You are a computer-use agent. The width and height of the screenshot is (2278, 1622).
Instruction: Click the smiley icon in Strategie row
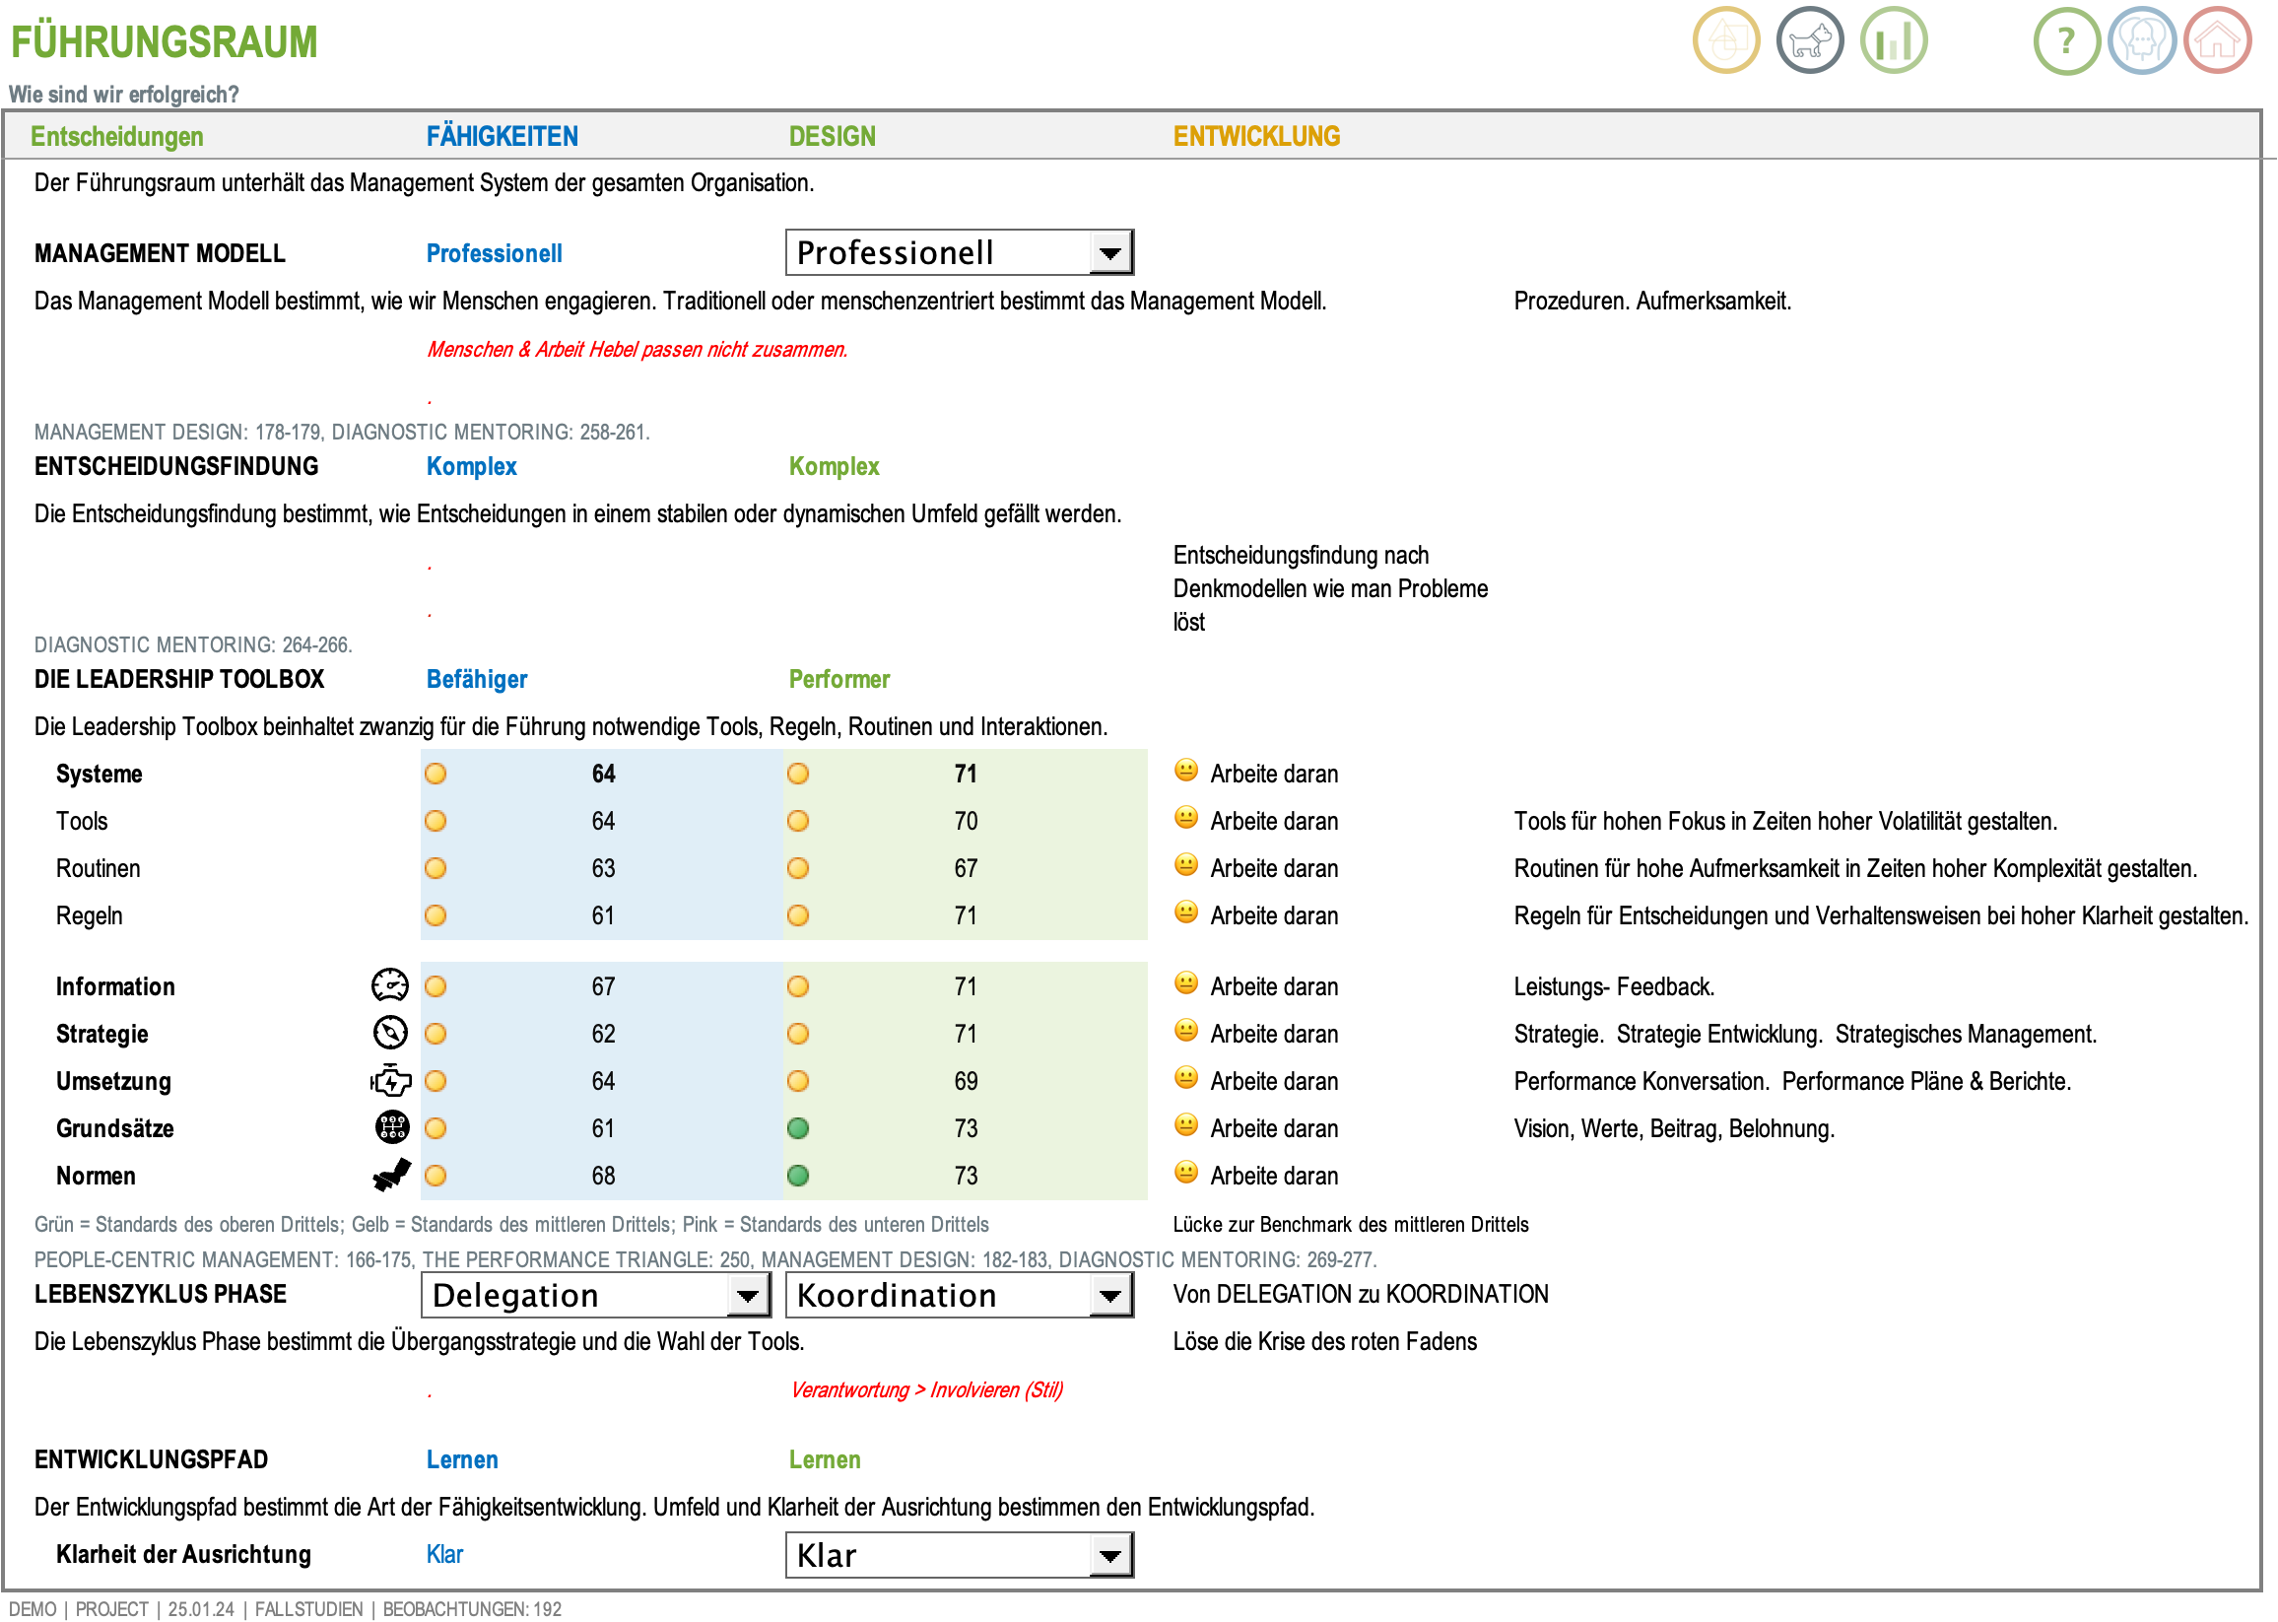tap(1185, 1030)
